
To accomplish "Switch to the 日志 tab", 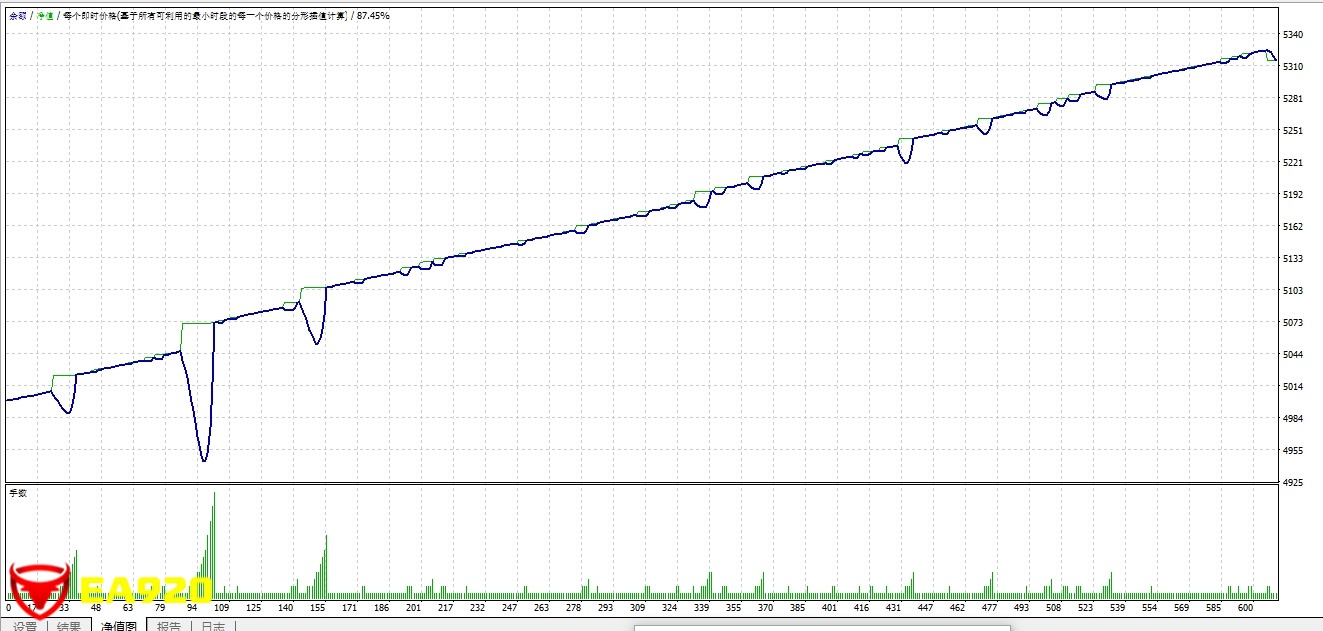I will click(x=212, y=625).
